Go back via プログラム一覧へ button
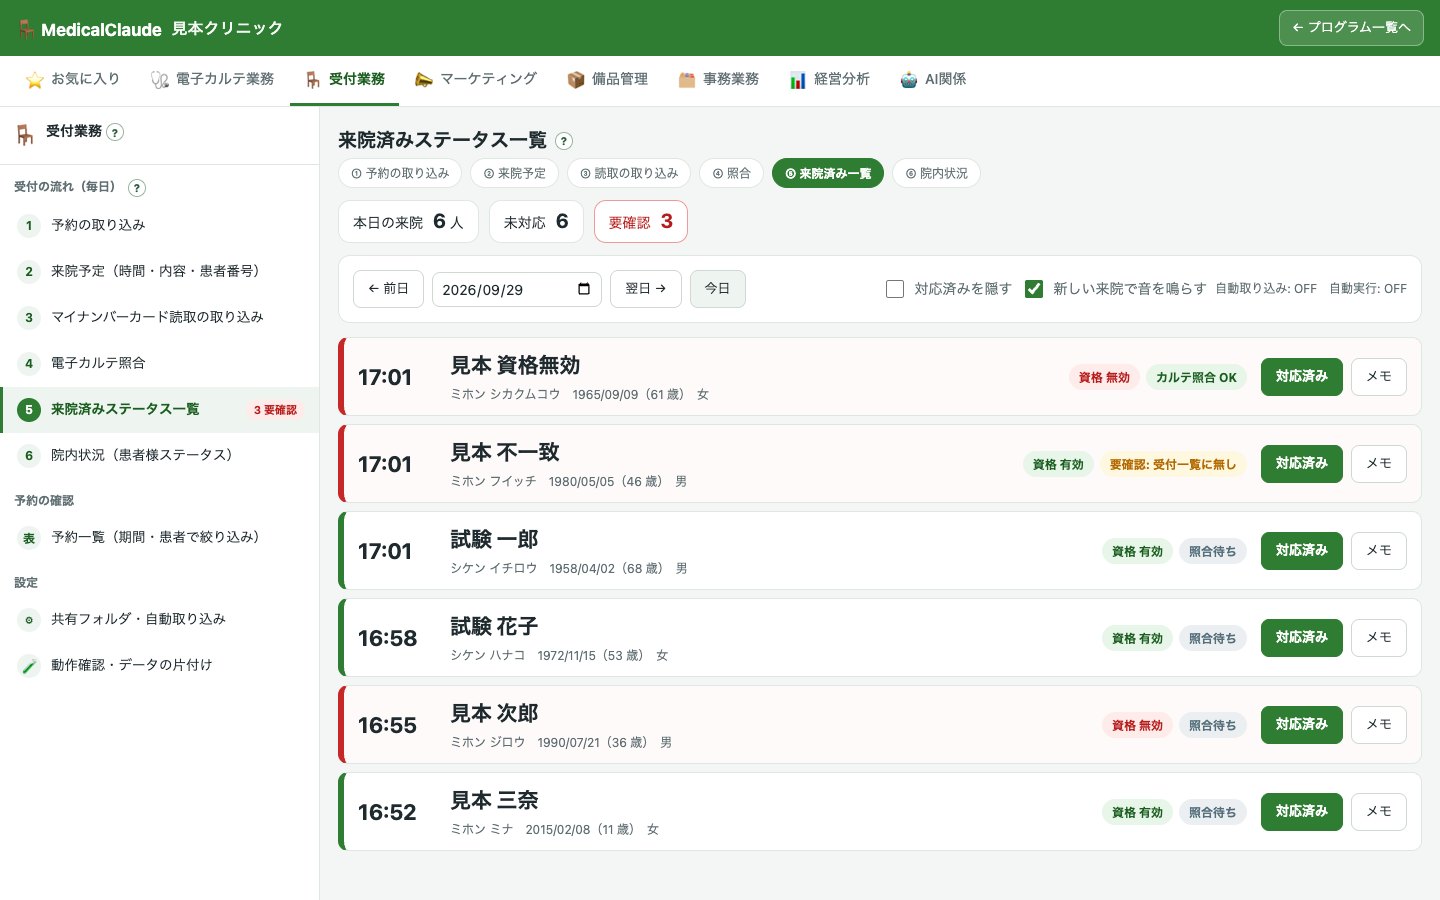This screenshot has width=1440, height=900. [x=1351, y=28]
